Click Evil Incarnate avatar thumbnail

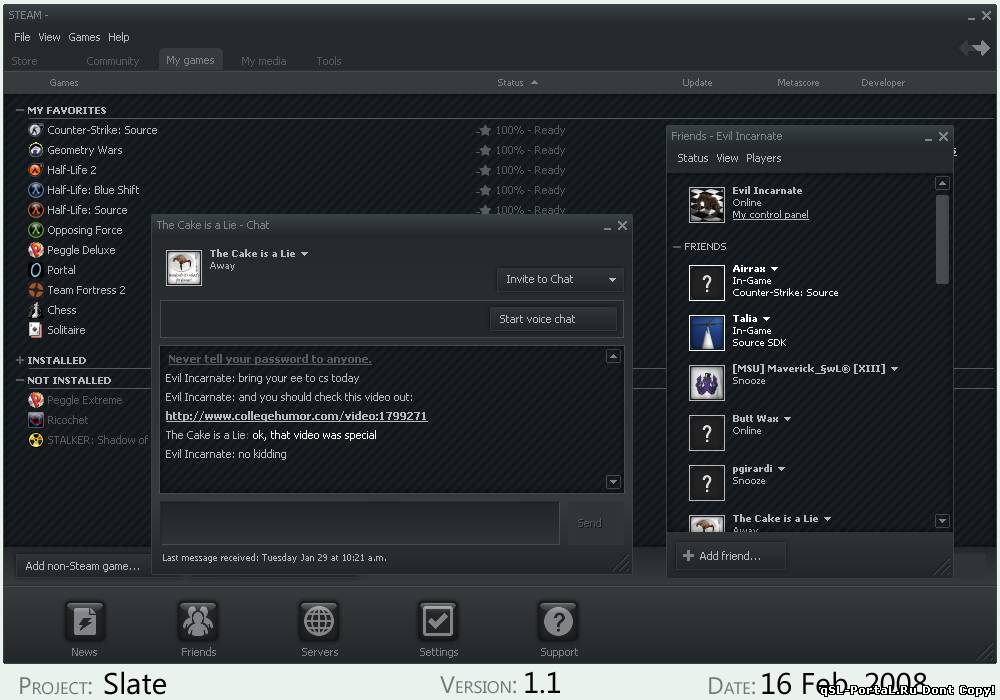point(707,205)
